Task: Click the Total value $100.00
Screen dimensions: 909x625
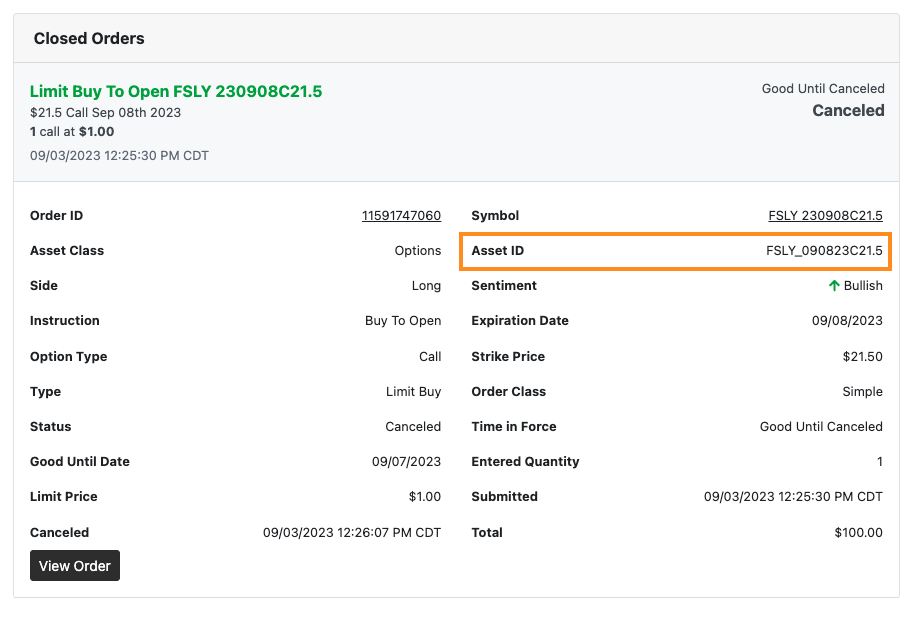Action: [x=858, y=533]
